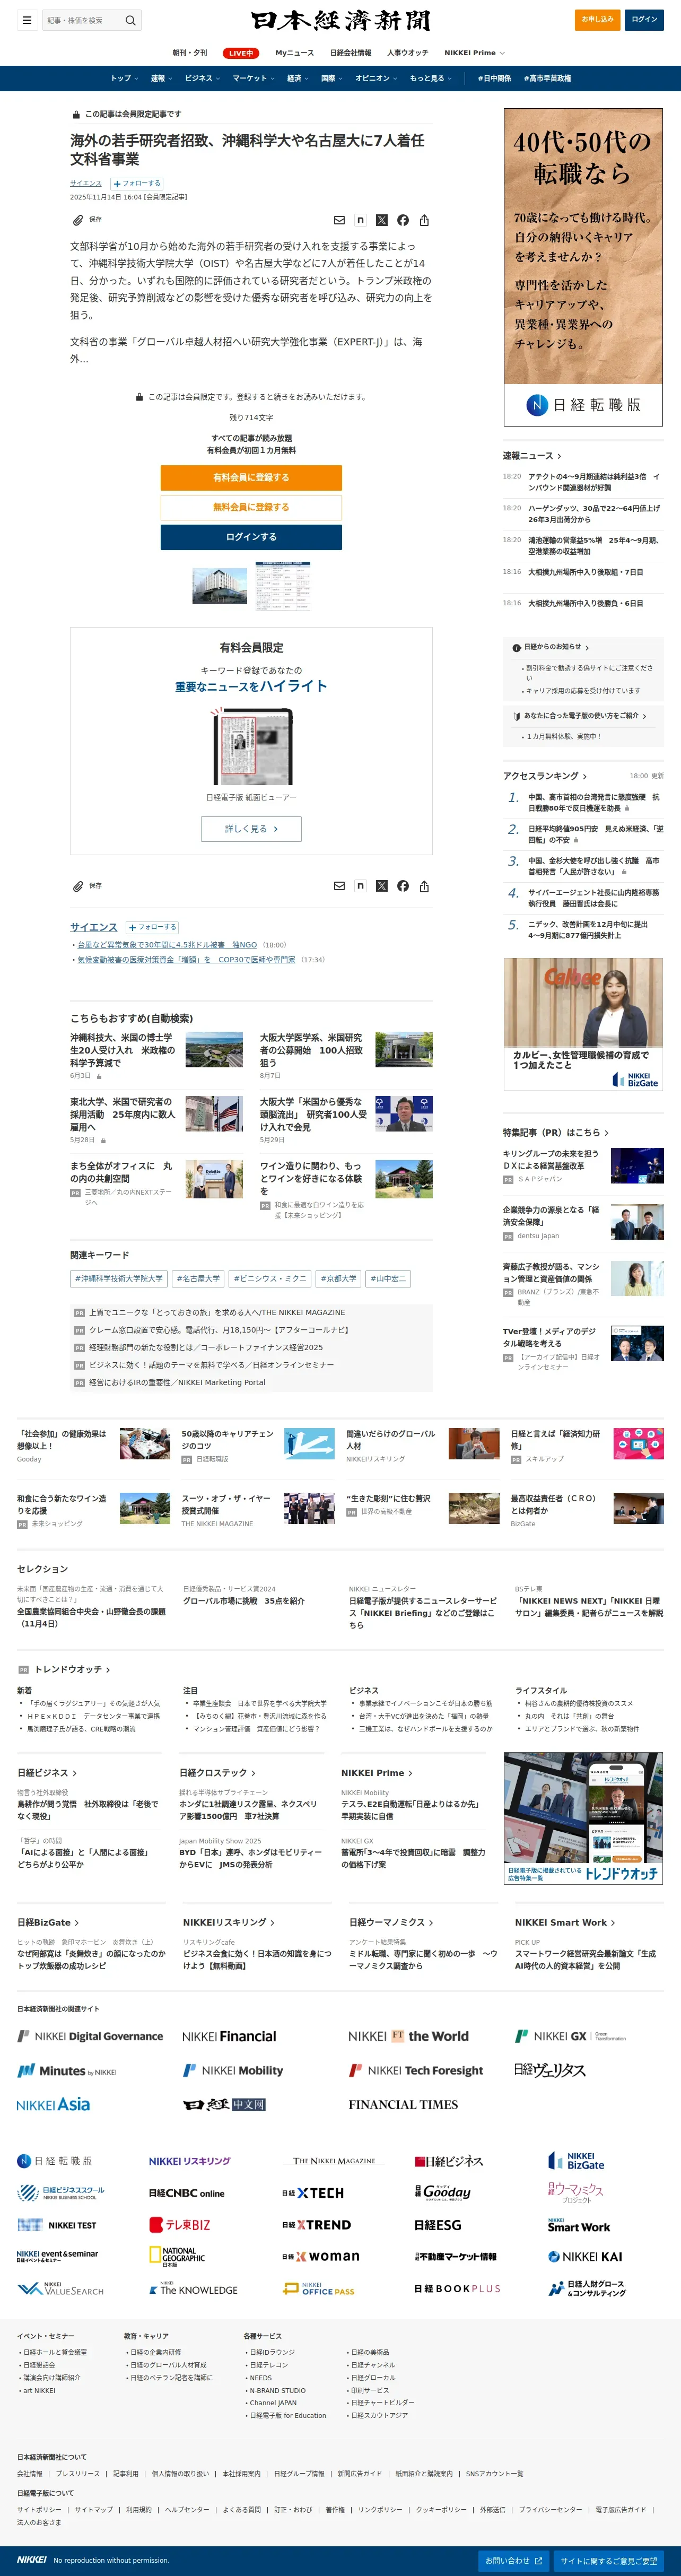Click the footer お問い合わせ button
Viewport: 681px width, 2576px height.
click(x=514, y=2560)
